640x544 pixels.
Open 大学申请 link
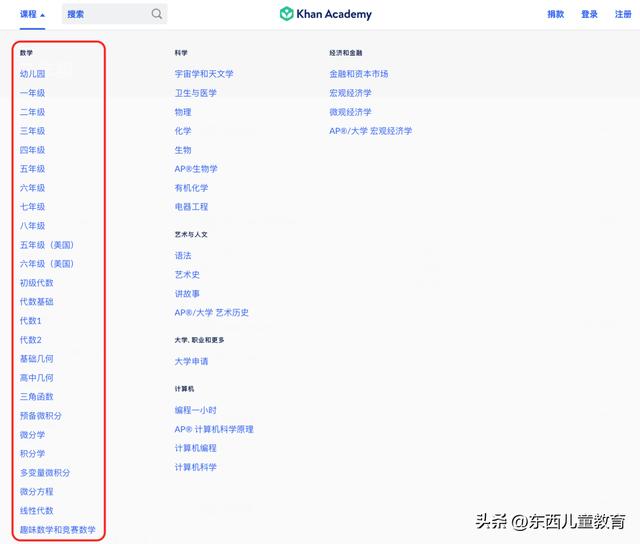tap(191, 361)
